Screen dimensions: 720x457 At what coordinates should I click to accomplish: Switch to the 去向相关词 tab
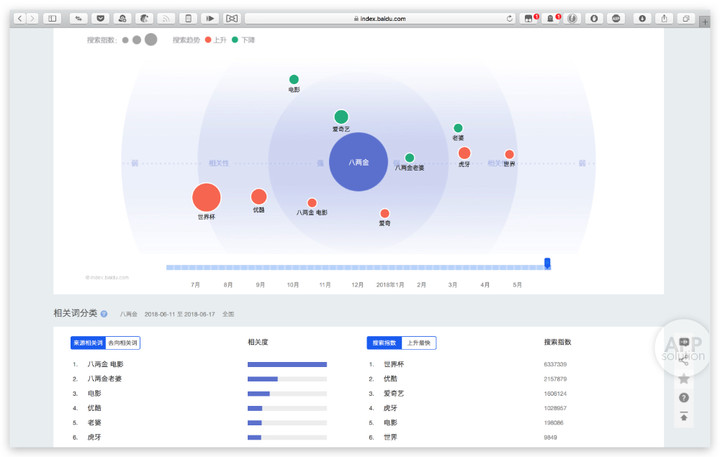click(x=123, y=343)
